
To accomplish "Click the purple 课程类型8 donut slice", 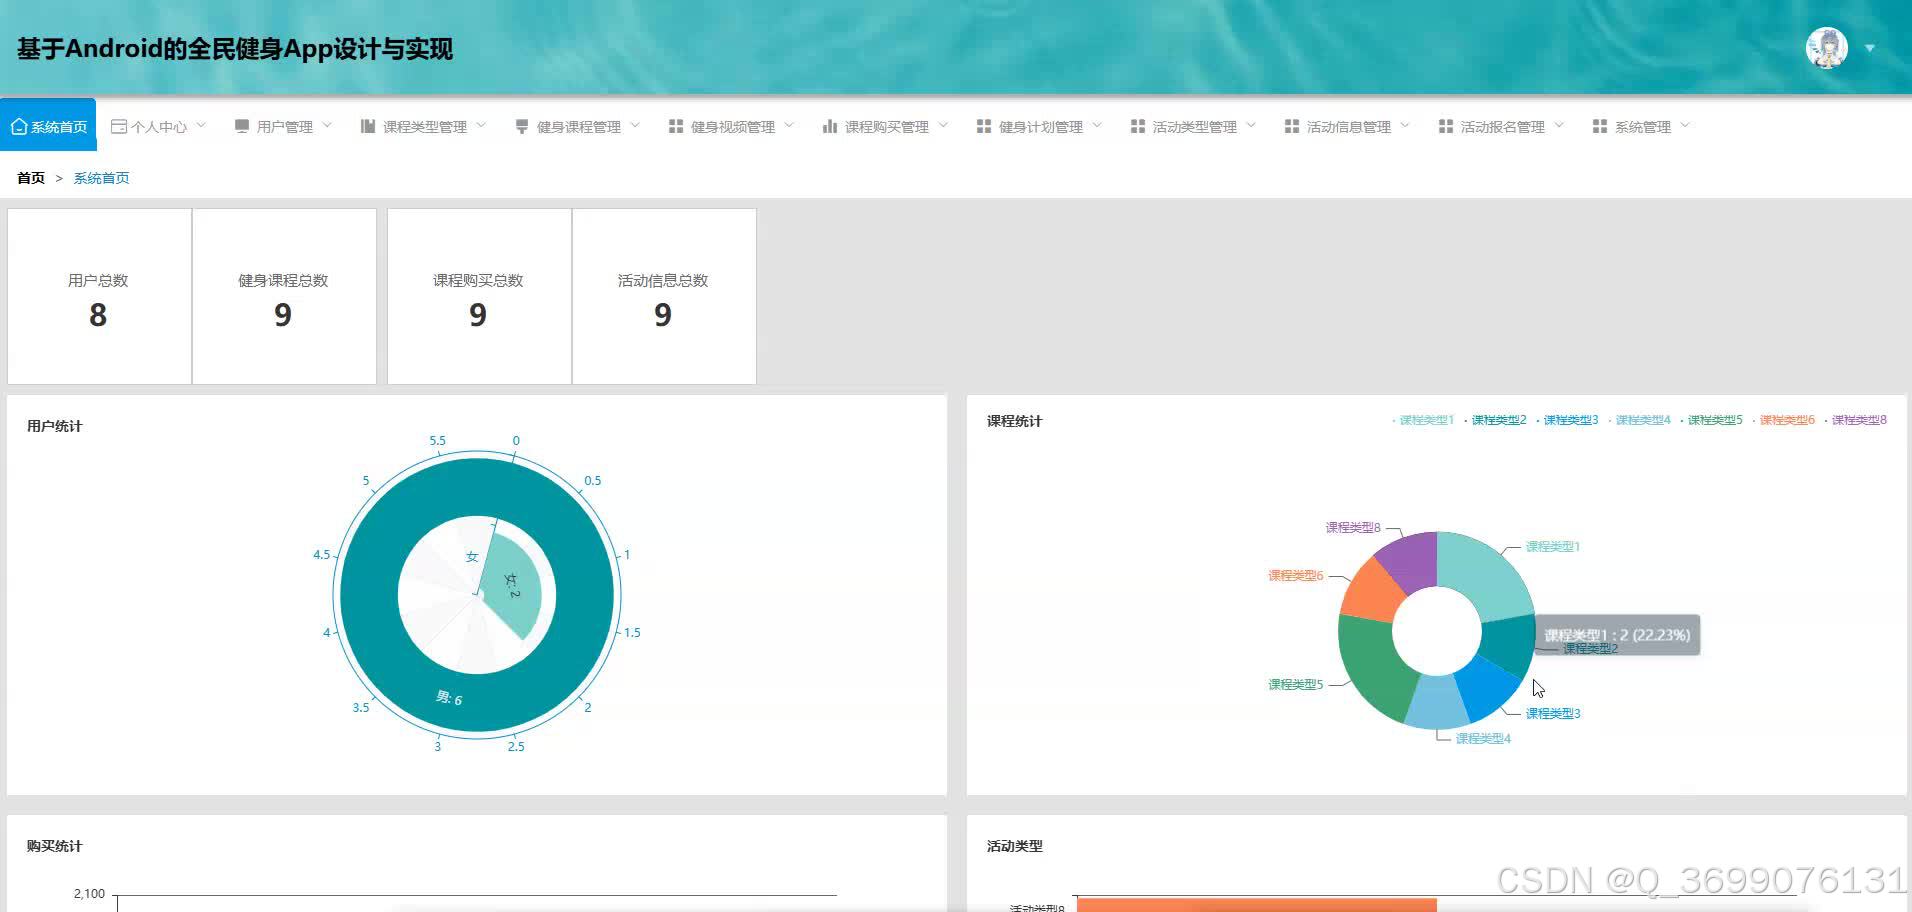I will [1412, 562].
